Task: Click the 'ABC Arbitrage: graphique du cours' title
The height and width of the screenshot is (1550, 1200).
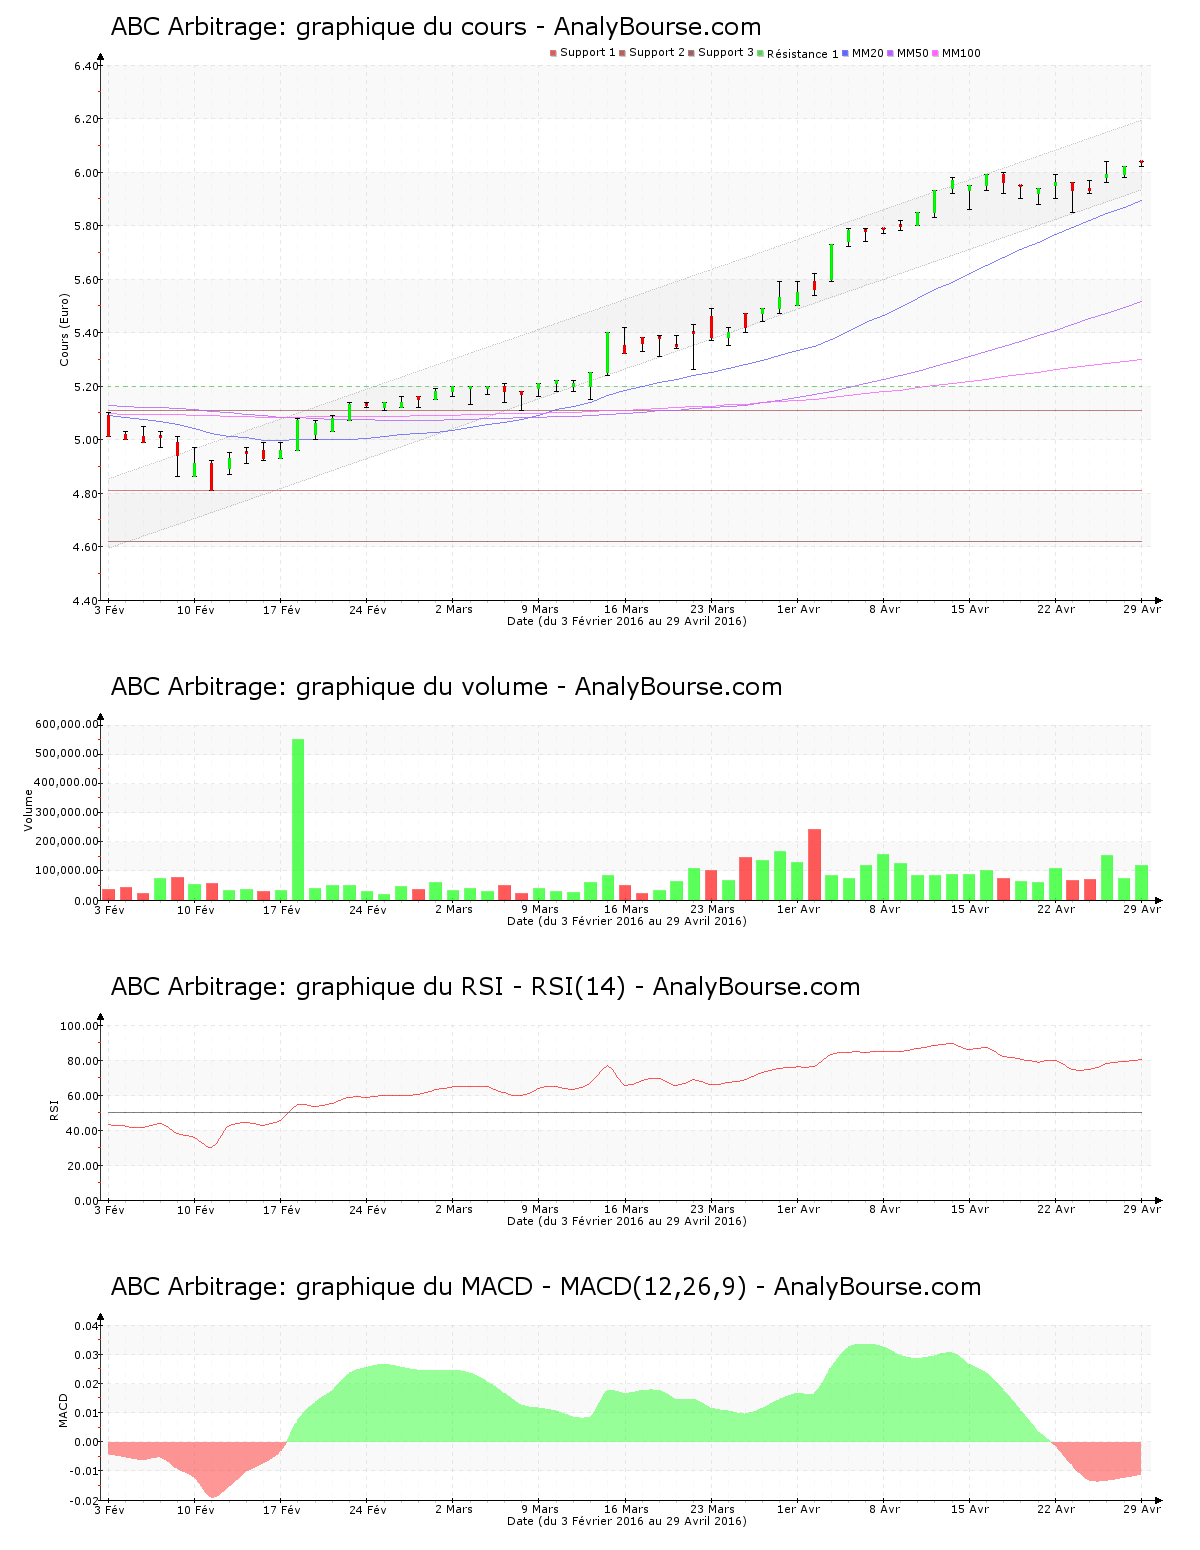Action: pyautogui.click(x=319, y=27)
